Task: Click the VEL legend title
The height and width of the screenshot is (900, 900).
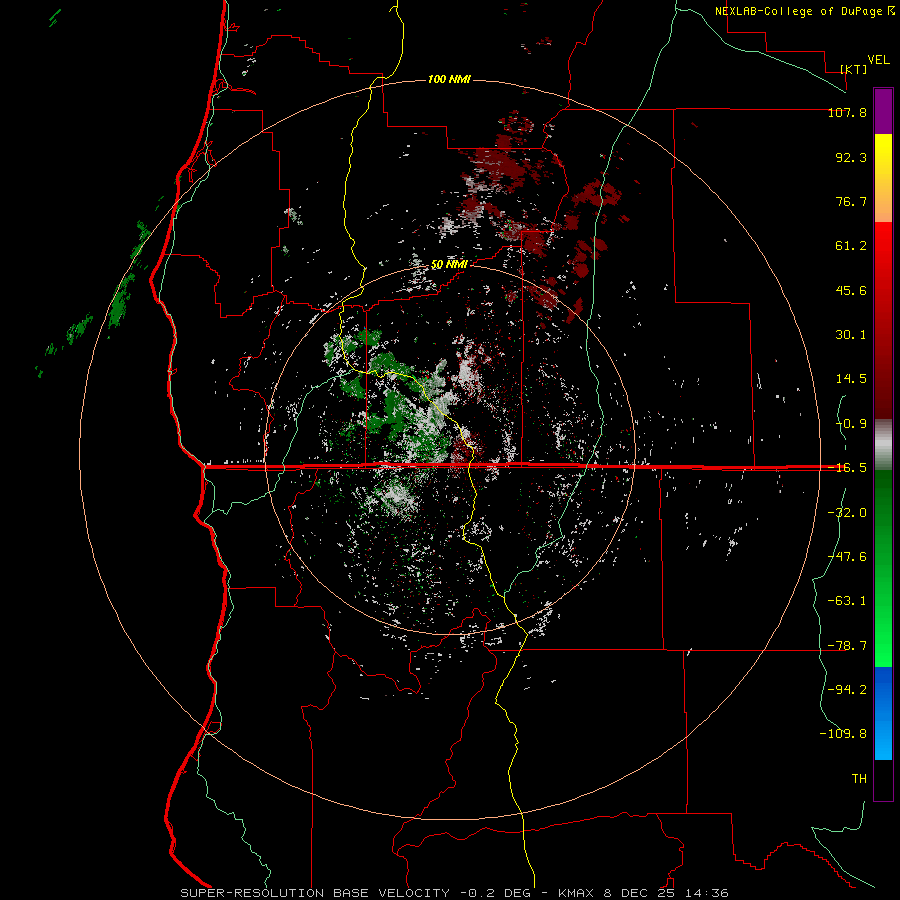Action: click(x=878, y=60)
